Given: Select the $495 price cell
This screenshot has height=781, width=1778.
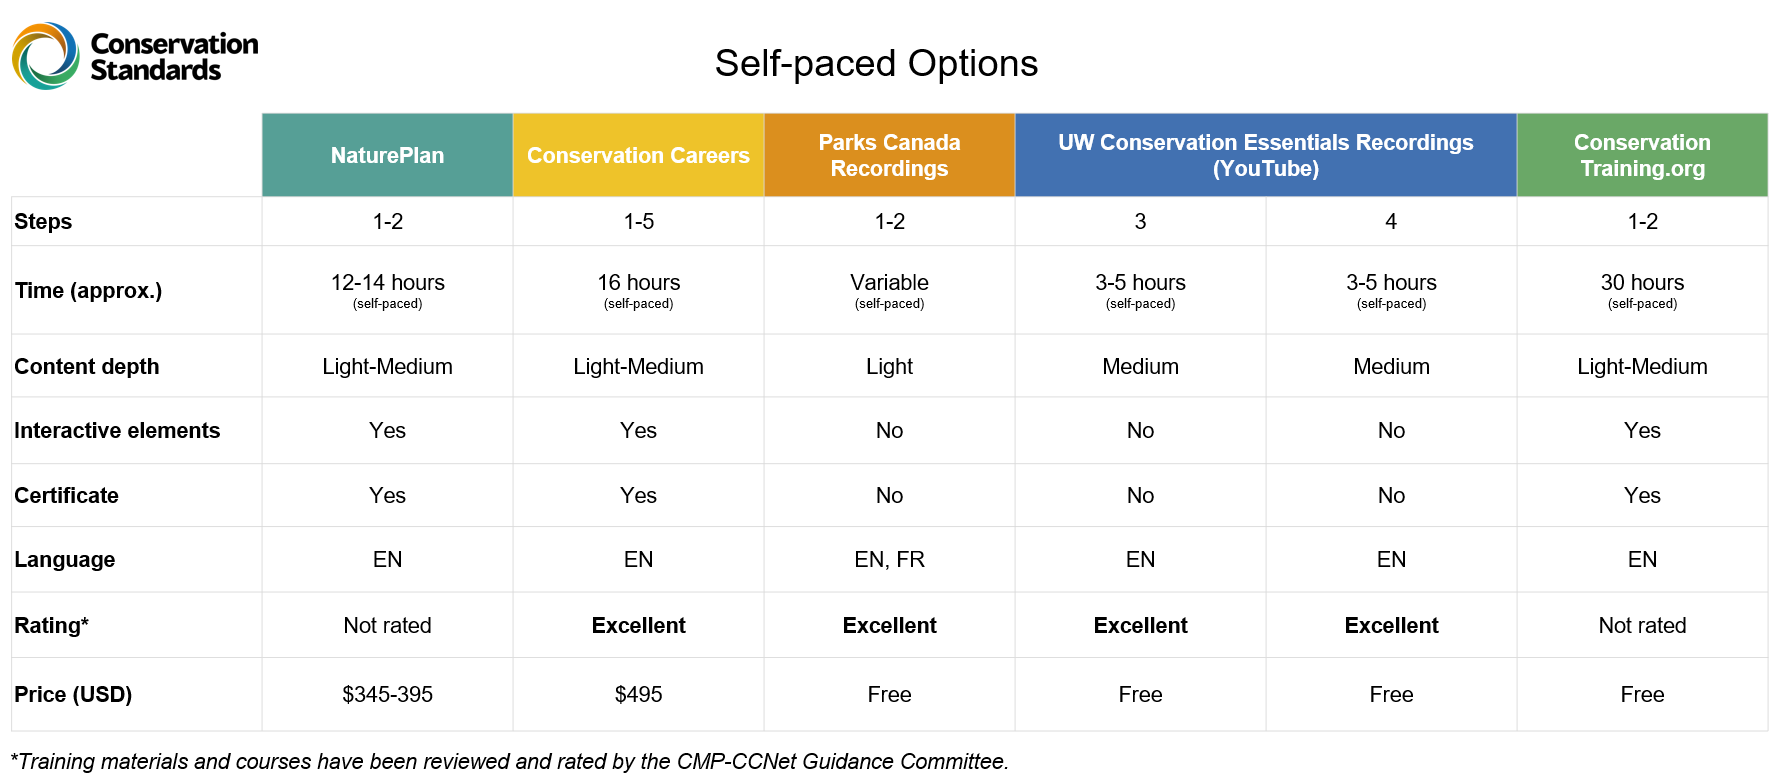Looking at the screenshot, I should (x=638, y=694).
